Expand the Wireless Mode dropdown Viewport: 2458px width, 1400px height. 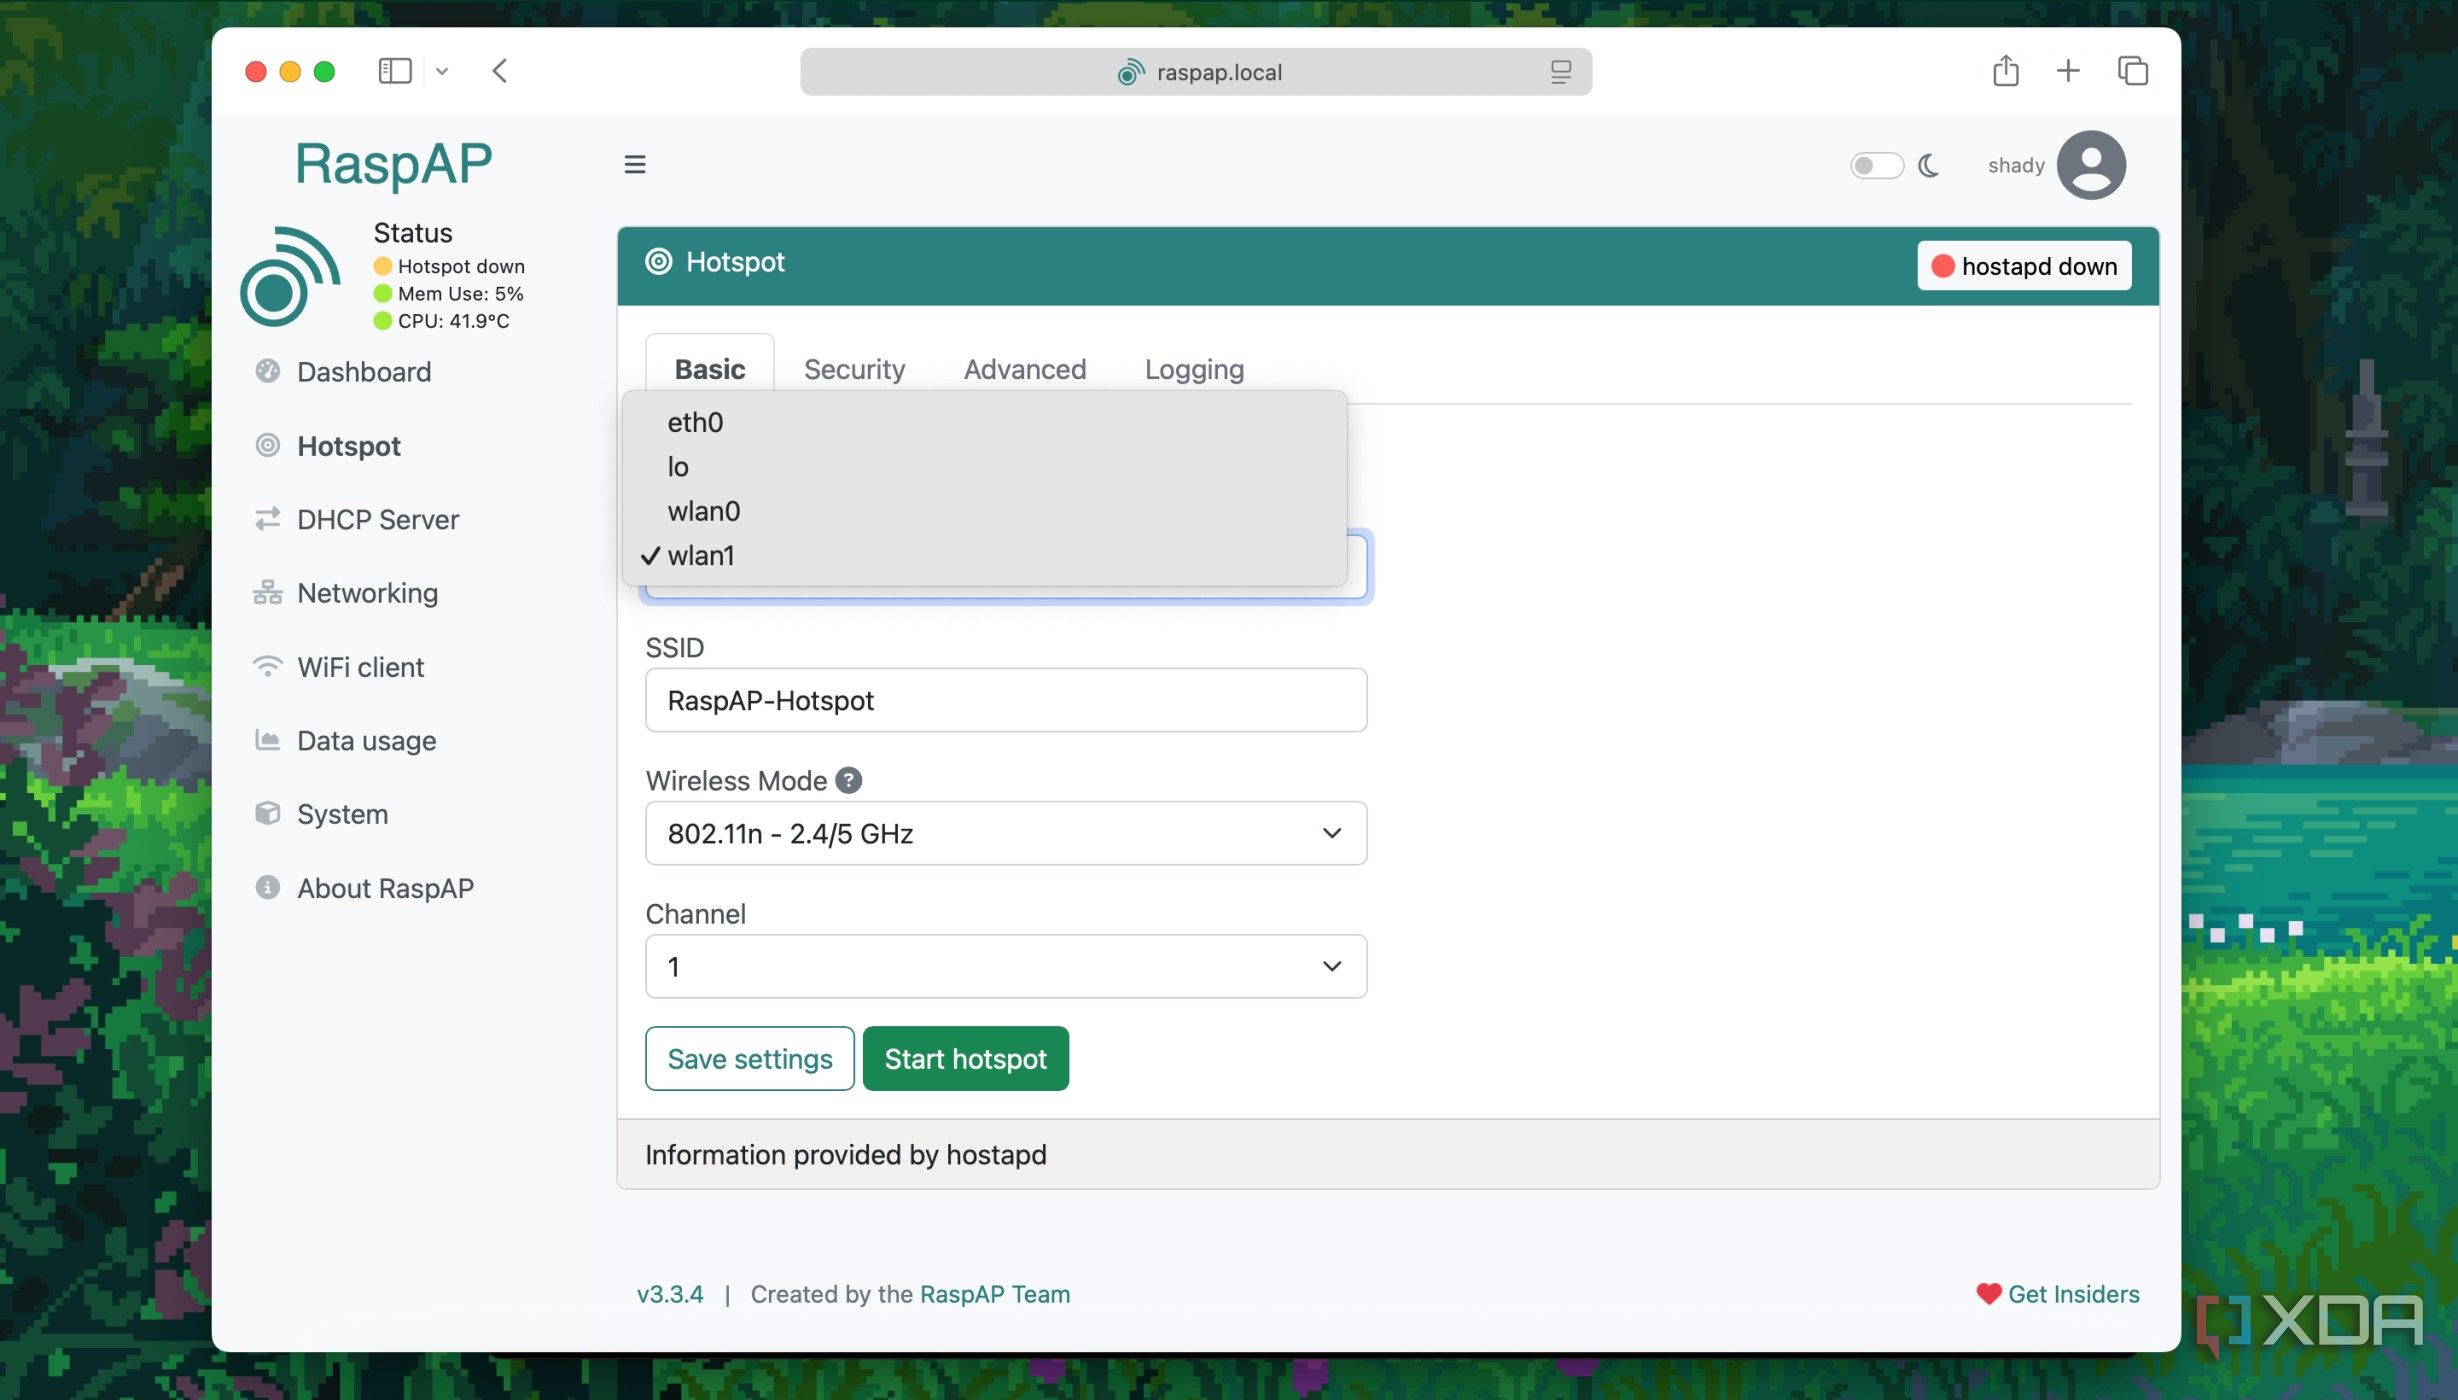(1005, 833)
